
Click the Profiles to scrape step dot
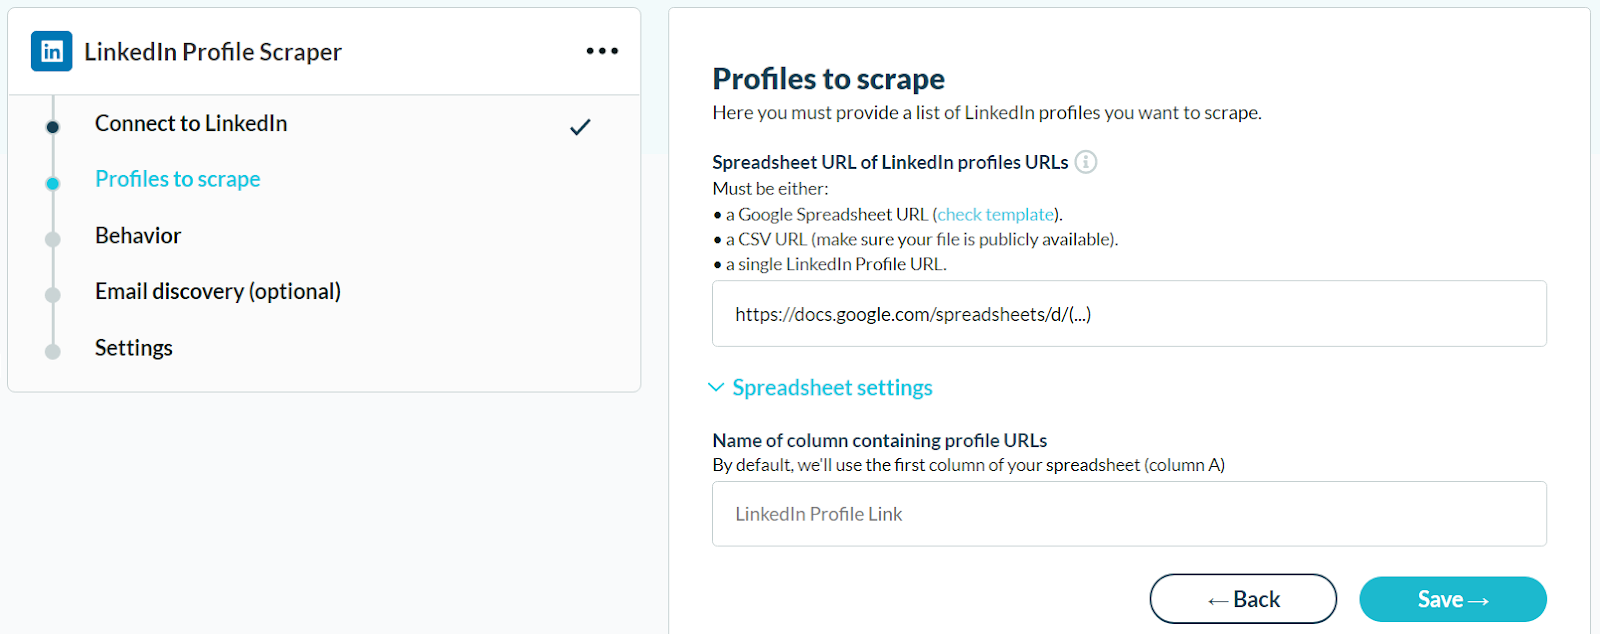53,183
